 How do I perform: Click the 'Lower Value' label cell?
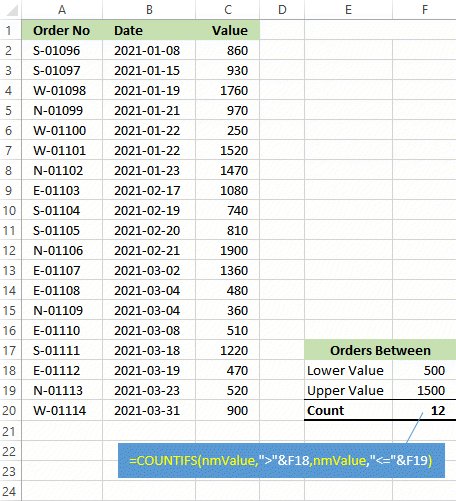(348, 370)
